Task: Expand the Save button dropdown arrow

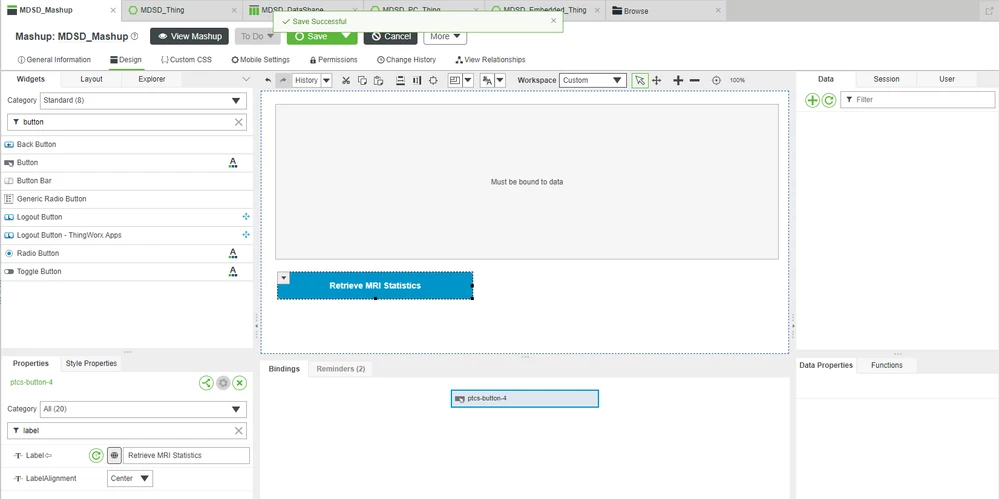Action: point(346,36)
